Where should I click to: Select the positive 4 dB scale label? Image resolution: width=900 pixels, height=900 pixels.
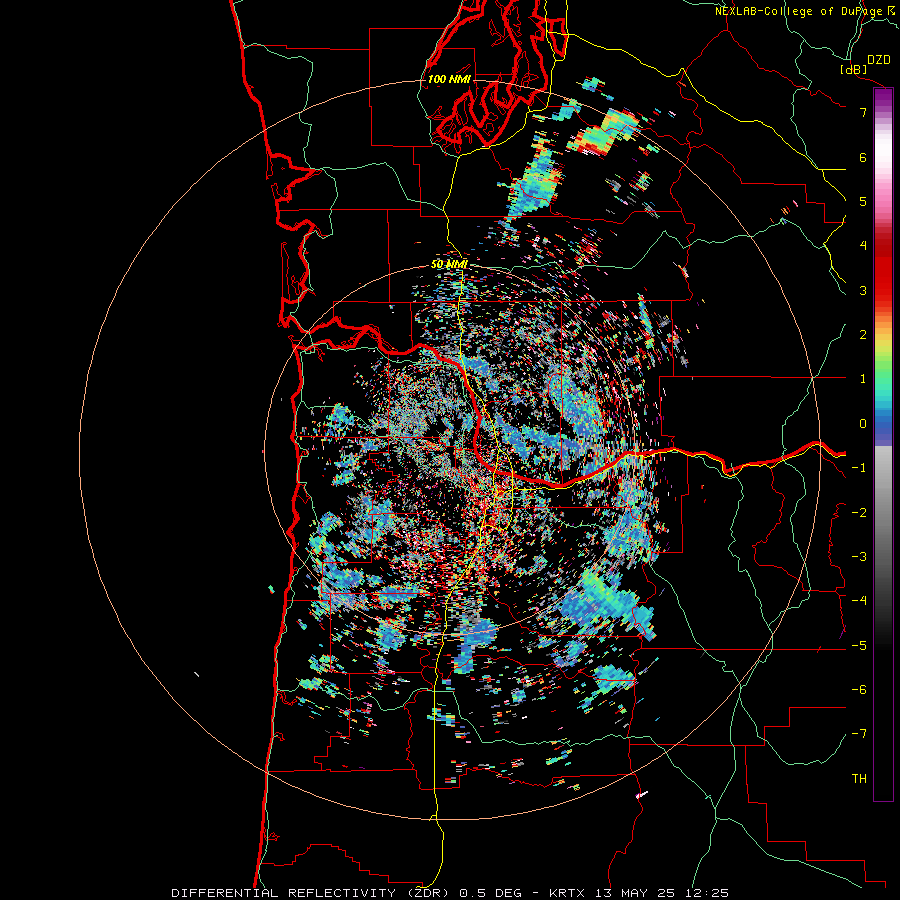tap(863, 246)
